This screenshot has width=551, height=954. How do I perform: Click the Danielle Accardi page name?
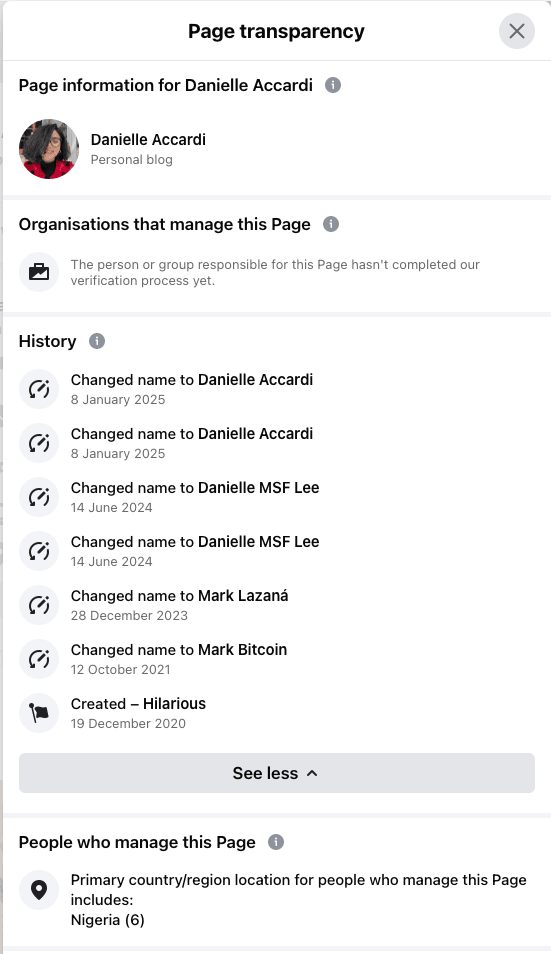148,139
